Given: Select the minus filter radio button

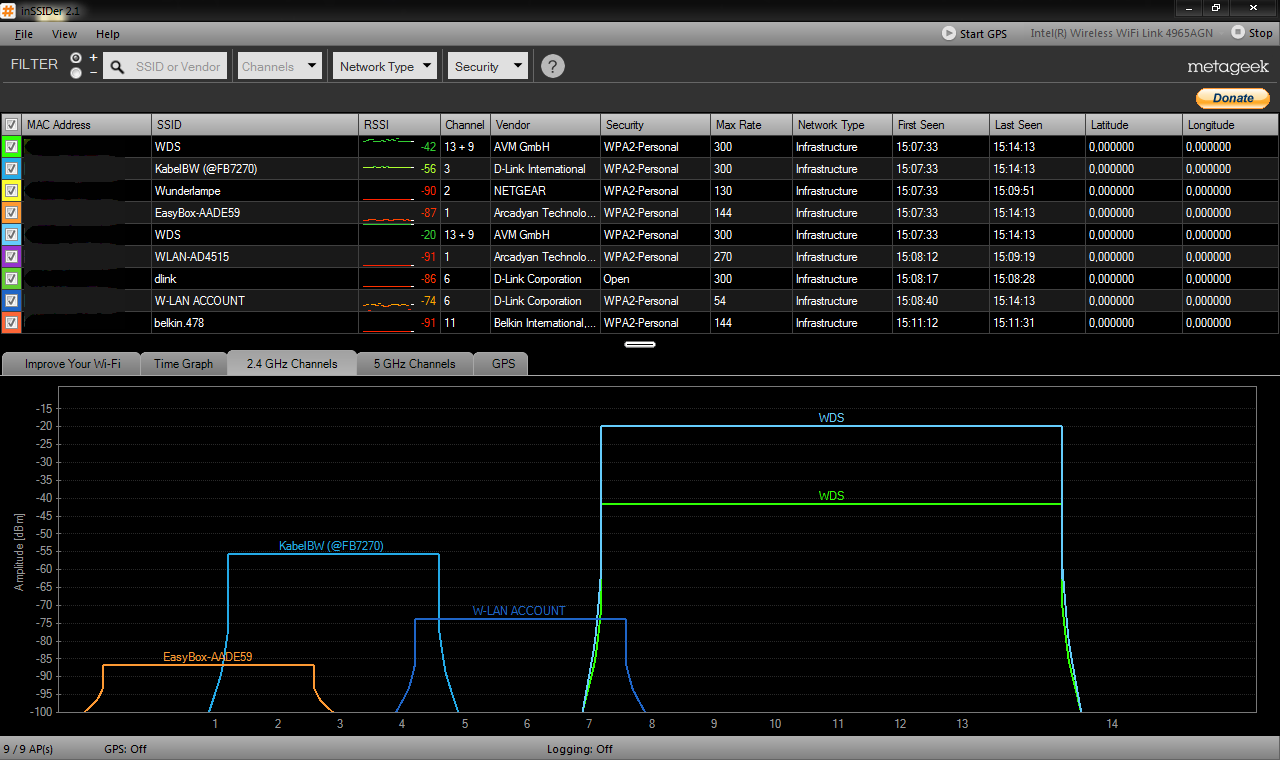Looking at the screenshot, I should click(76, 73).
